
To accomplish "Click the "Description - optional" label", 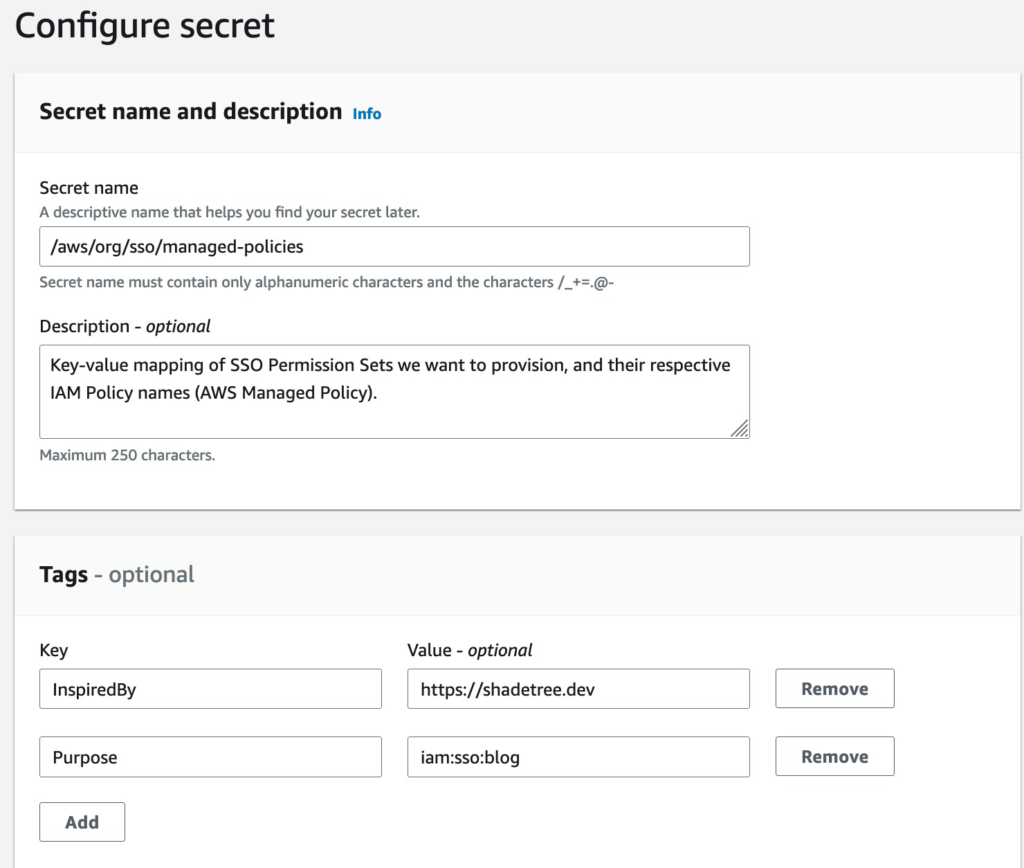I will pyautogui.click(x=125, y=326).
